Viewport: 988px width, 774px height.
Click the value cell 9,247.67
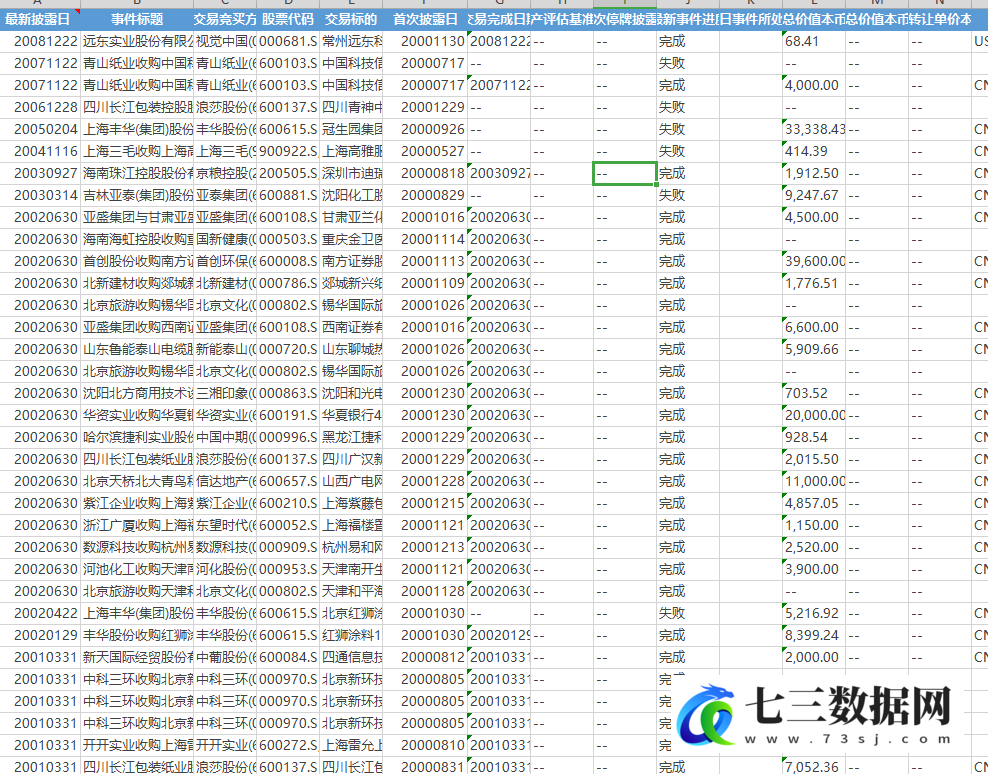pyautogui.click(x=814, y=195)
